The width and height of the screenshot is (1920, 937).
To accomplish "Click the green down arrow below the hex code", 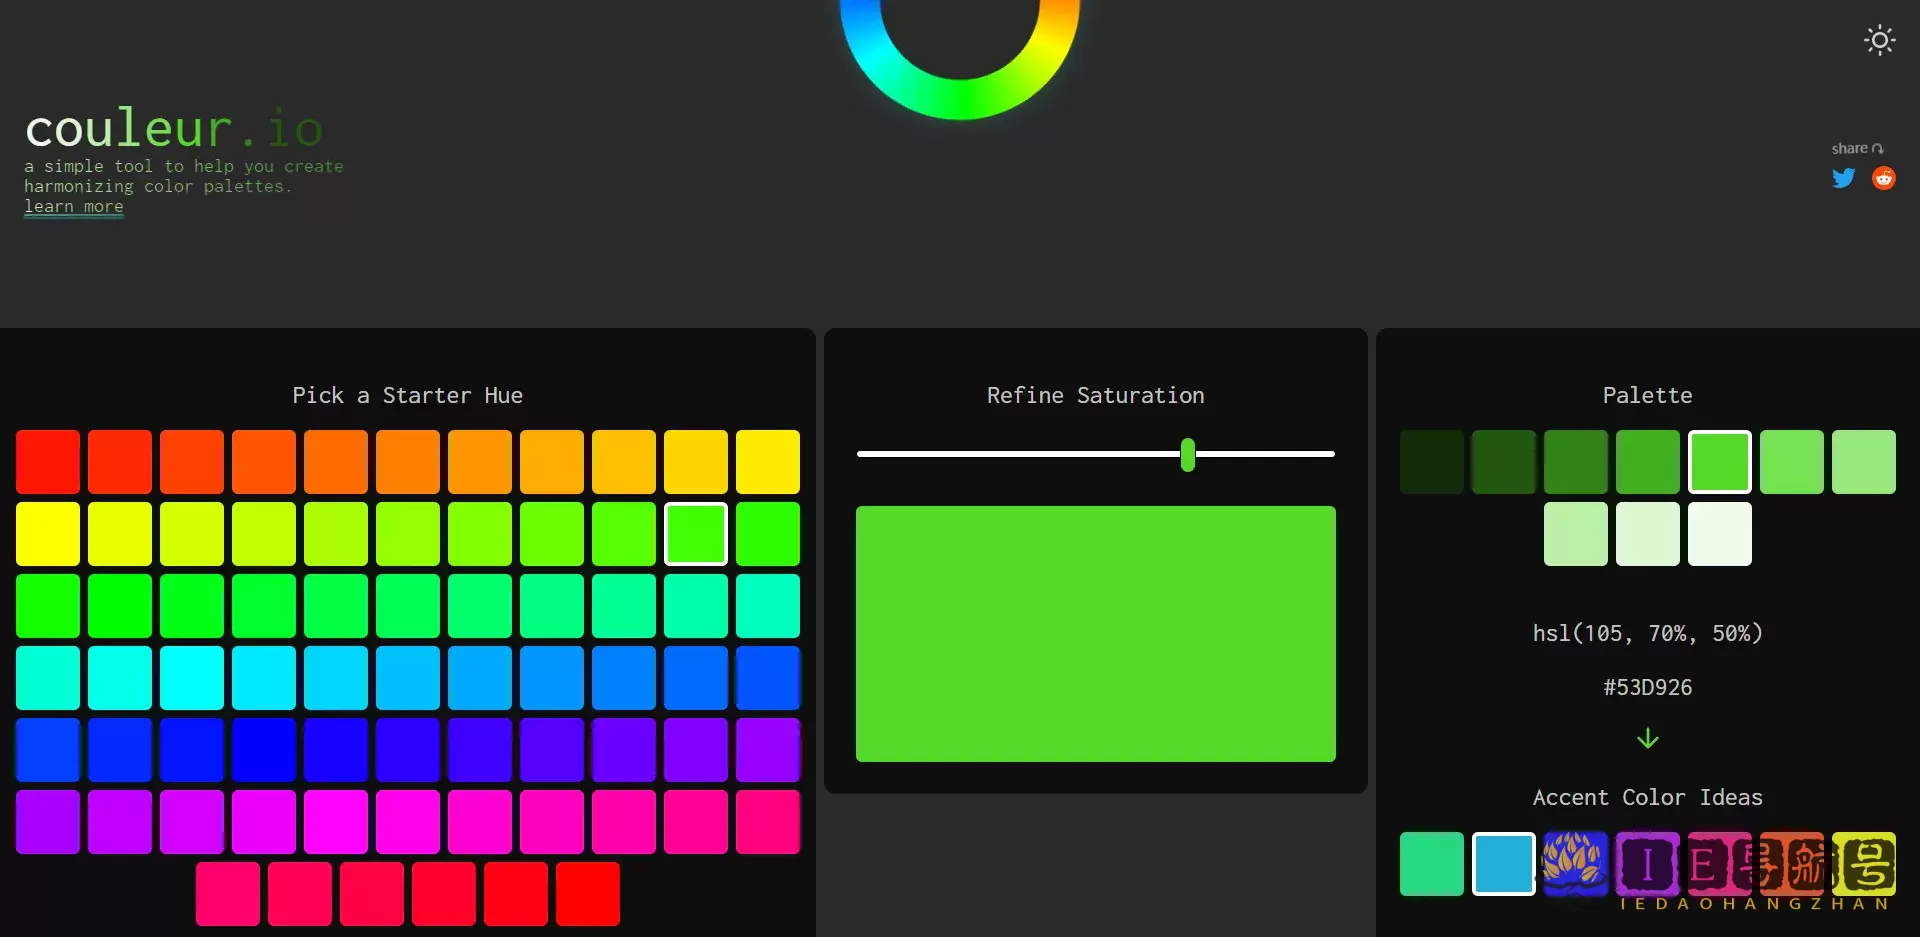I will point(1647,739).
